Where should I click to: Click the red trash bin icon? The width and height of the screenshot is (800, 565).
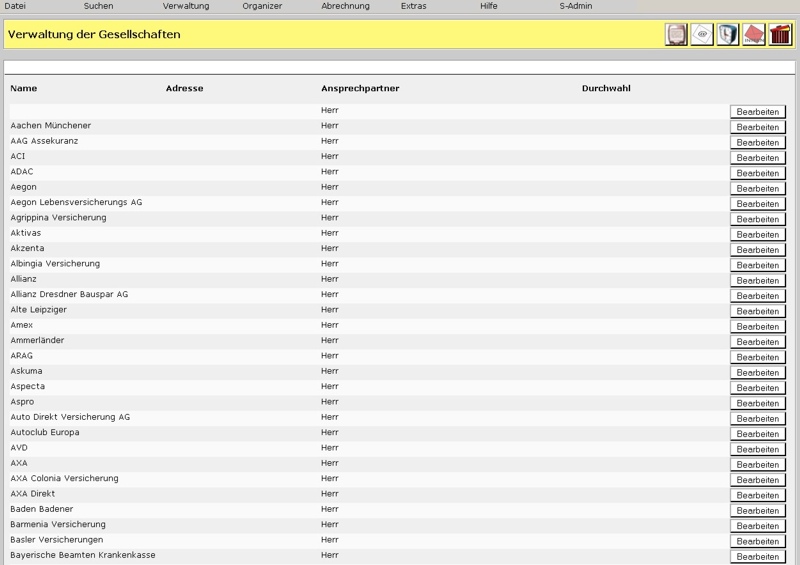point(780,35)
